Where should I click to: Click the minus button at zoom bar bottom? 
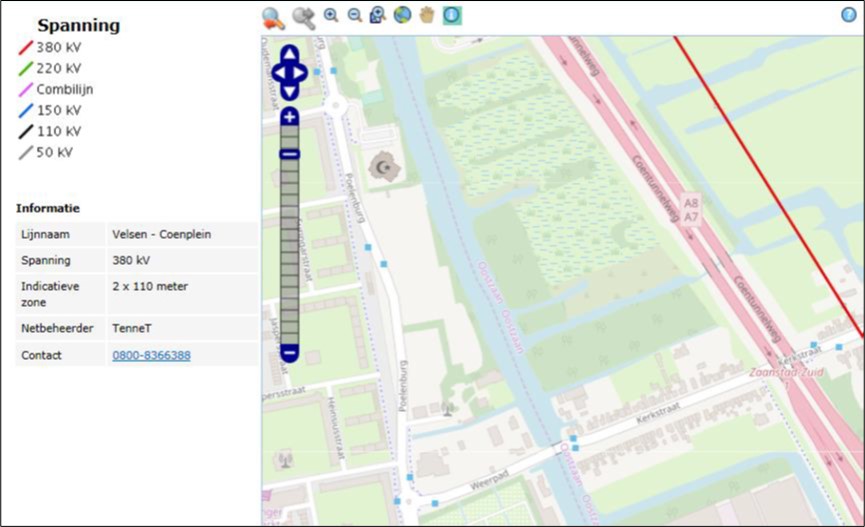[289, 353]
